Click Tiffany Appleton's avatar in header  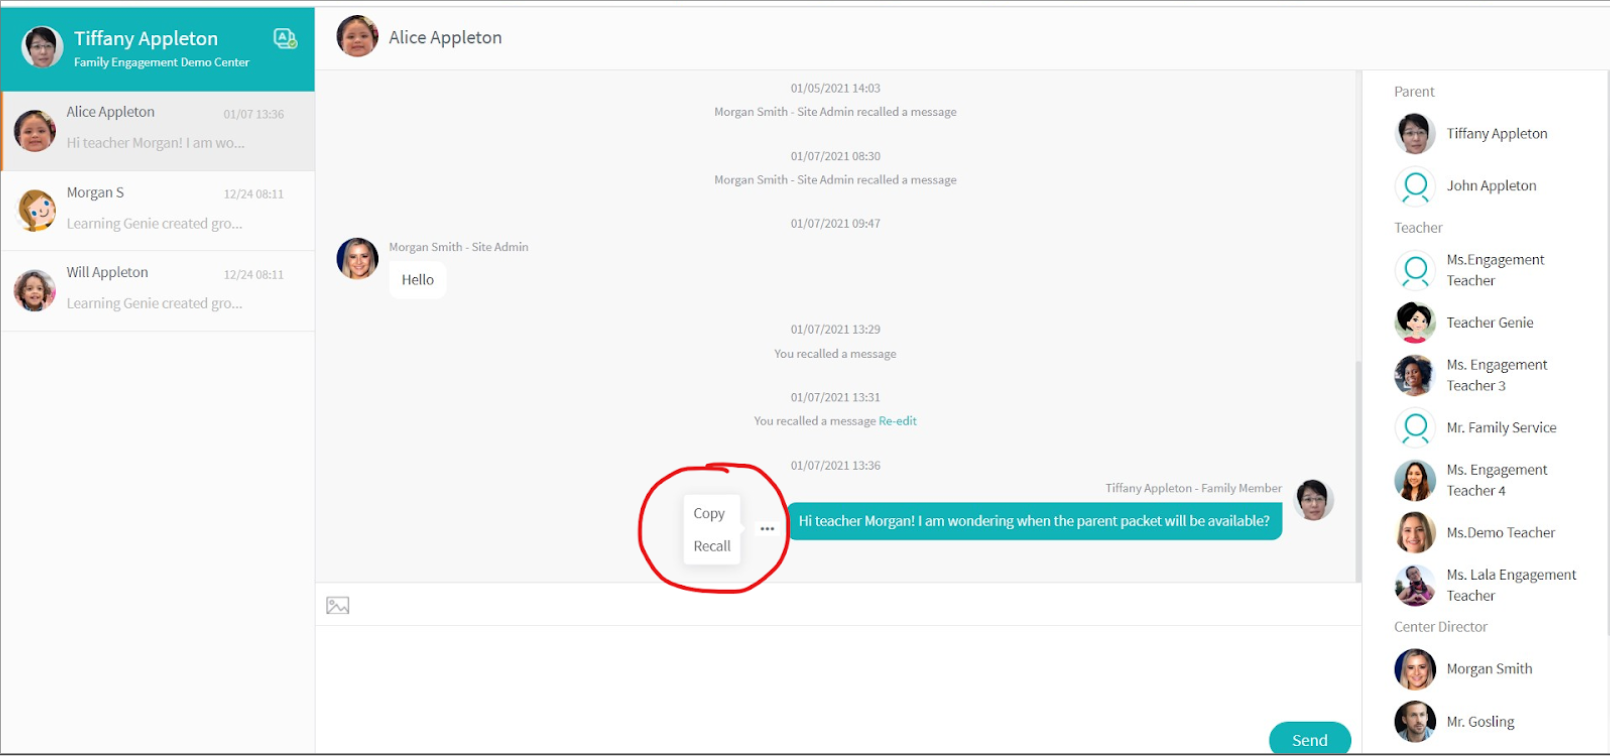42,47
